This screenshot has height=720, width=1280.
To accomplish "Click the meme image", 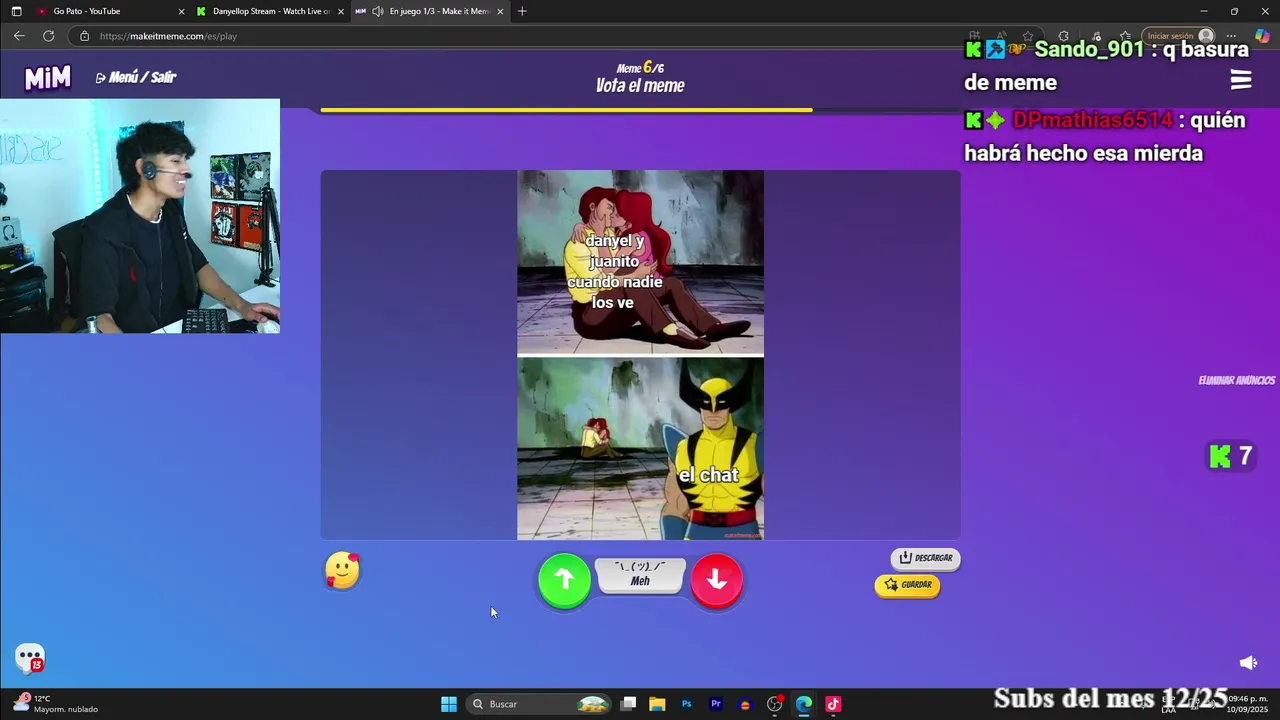I will [640, 355].
